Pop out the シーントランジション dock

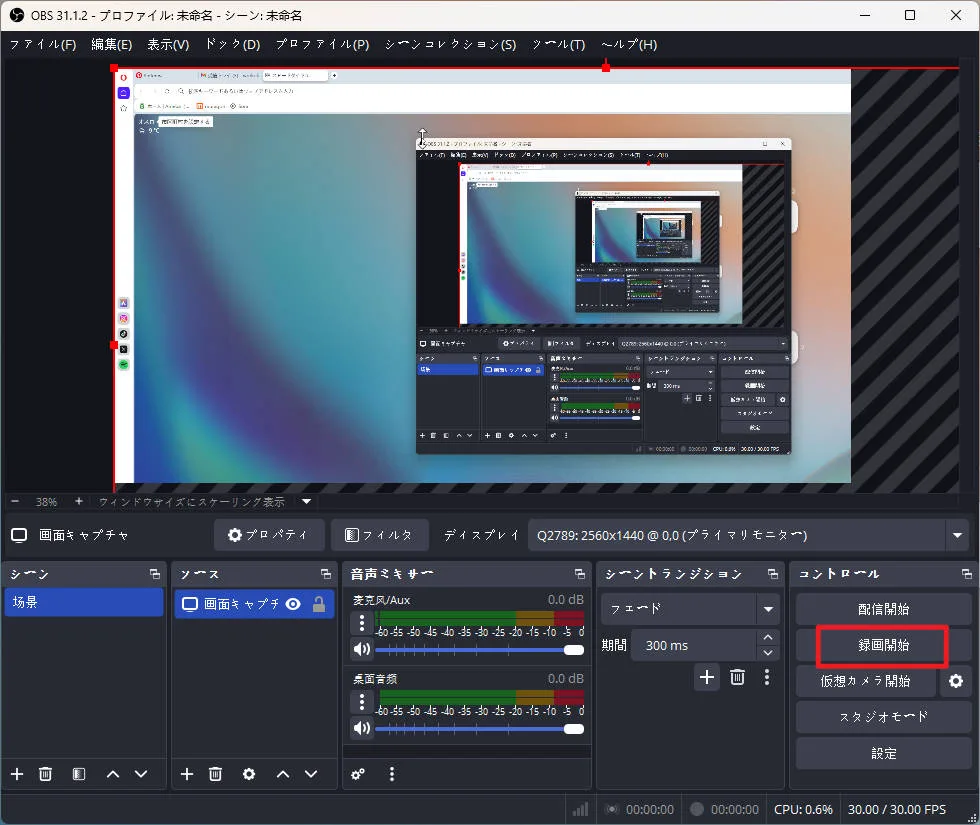click(x=773, y=574)
